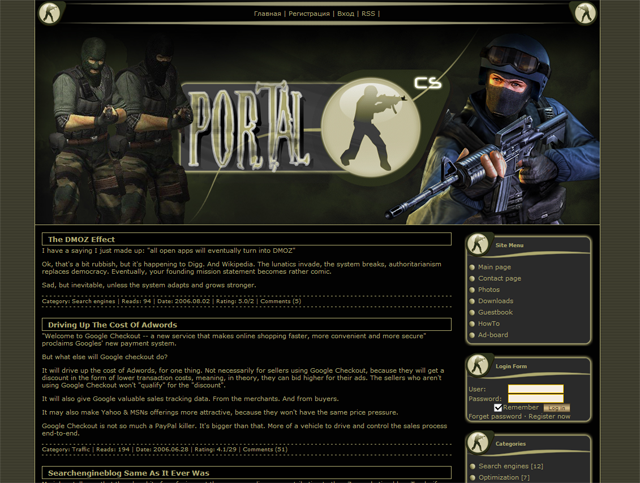
Task: Click the bullet icon beside Photos
Action: tap(472, 290)
